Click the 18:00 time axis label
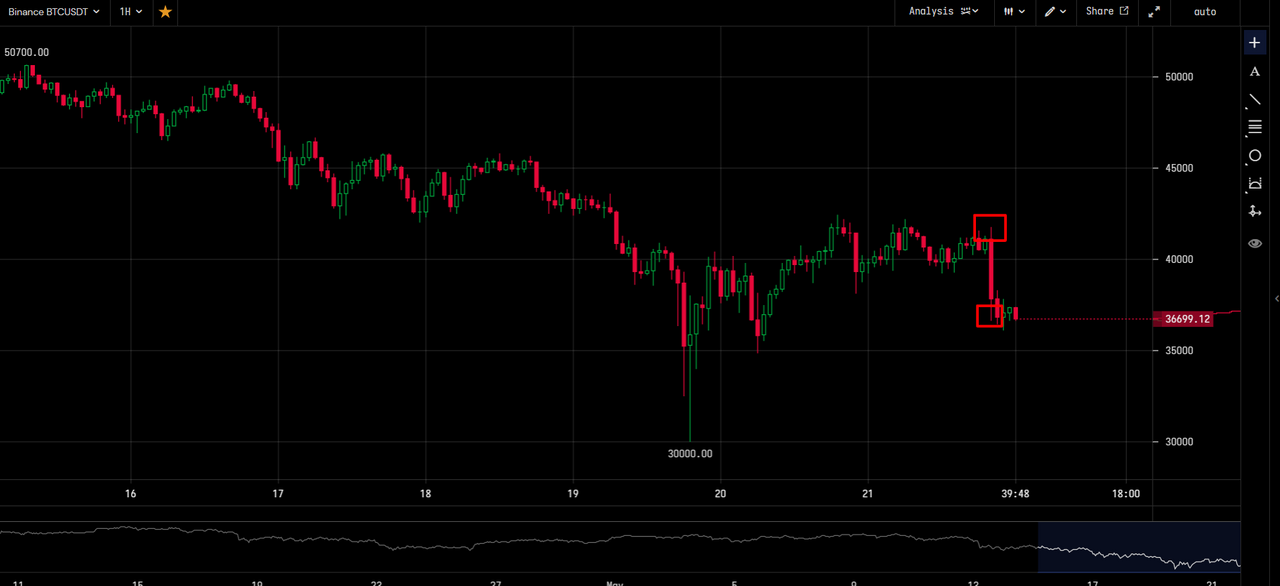 click(x=1126, y=494)
